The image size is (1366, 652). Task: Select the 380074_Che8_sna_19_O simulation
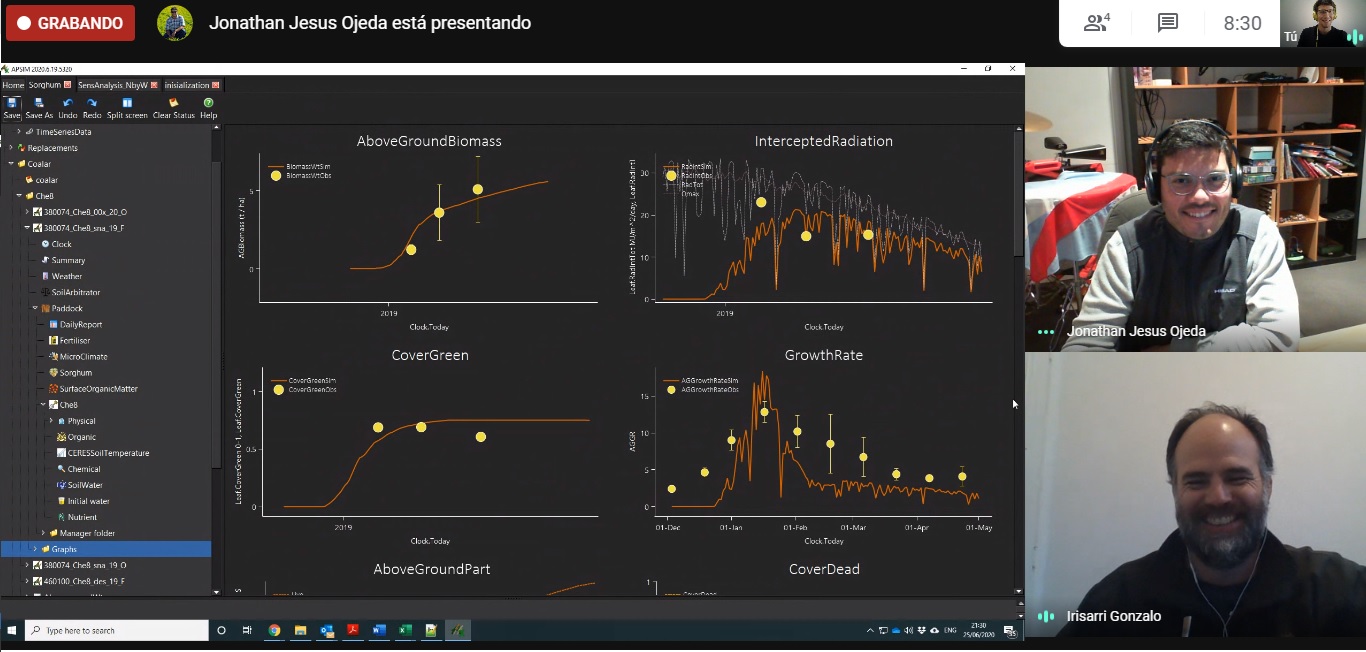[85, 565]
